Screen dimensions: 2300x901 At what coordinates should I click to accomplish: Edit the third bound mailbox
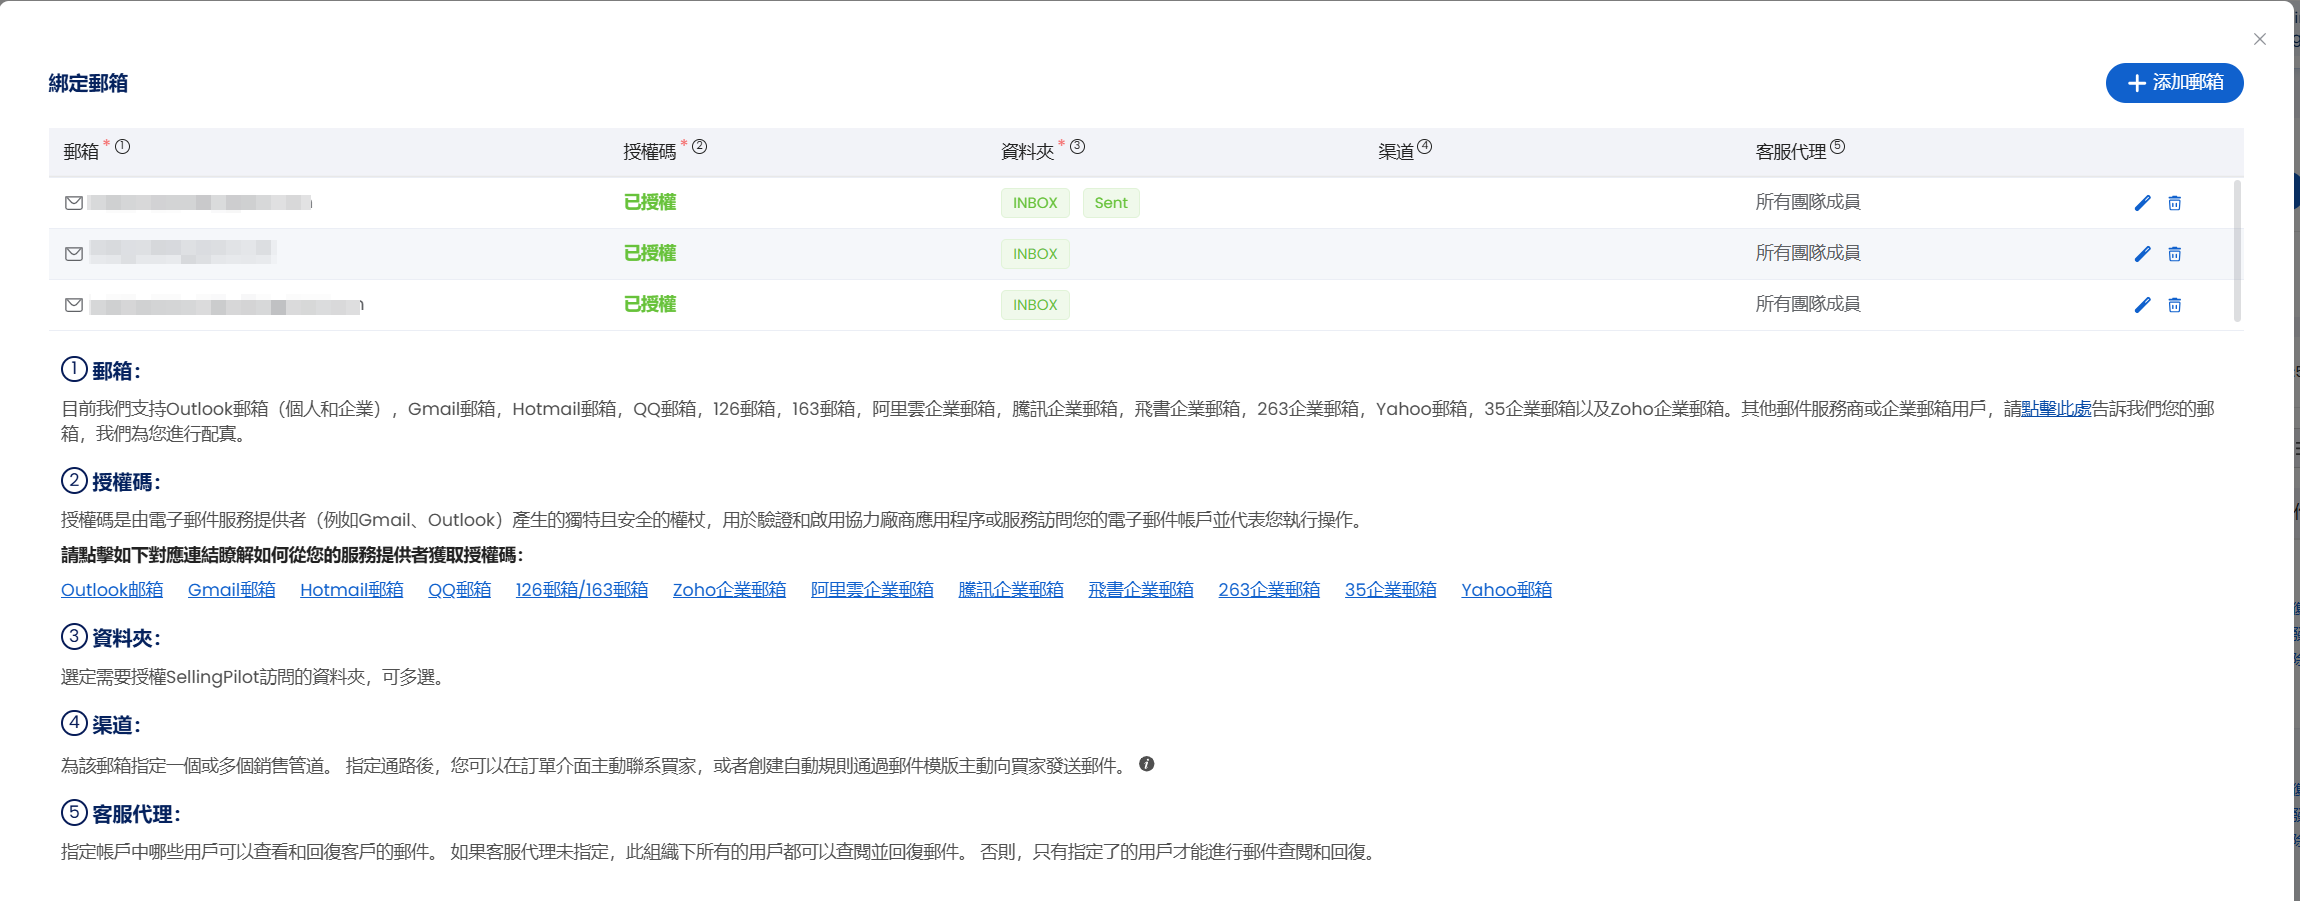pos(2142,304)
